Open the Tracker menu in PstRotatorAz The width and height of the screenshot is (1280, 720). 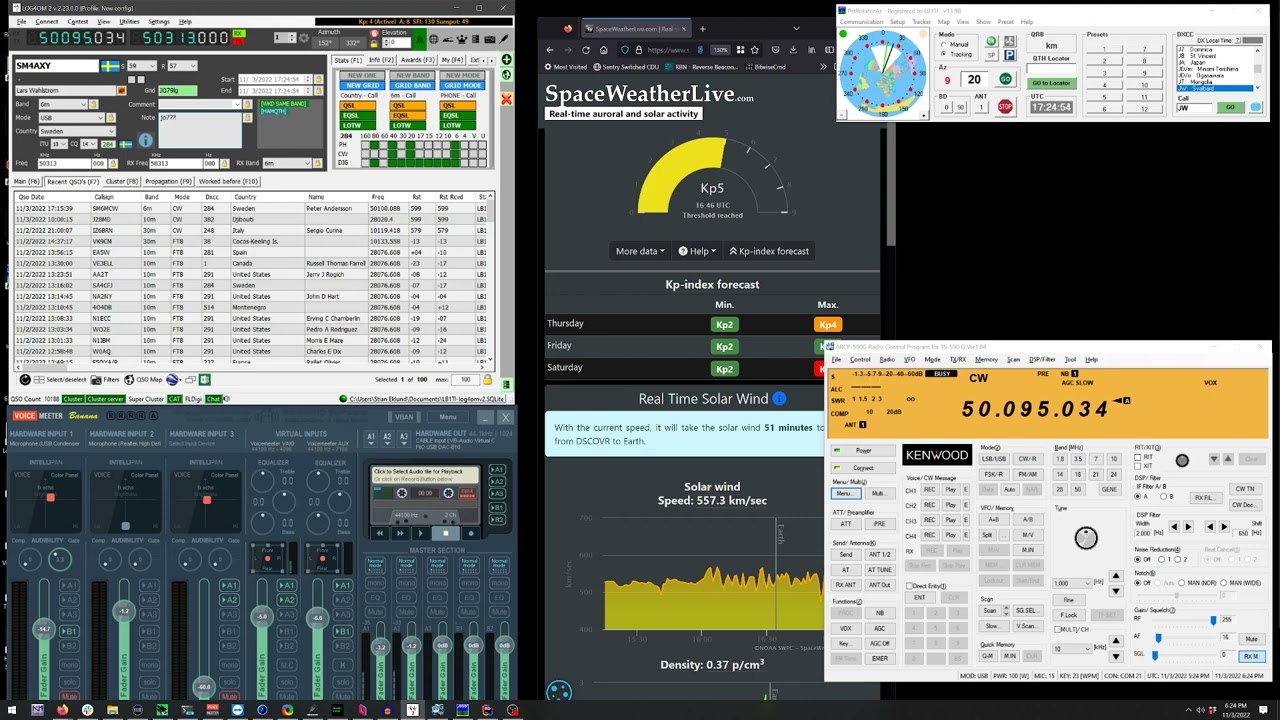click(x=921, y=22)
